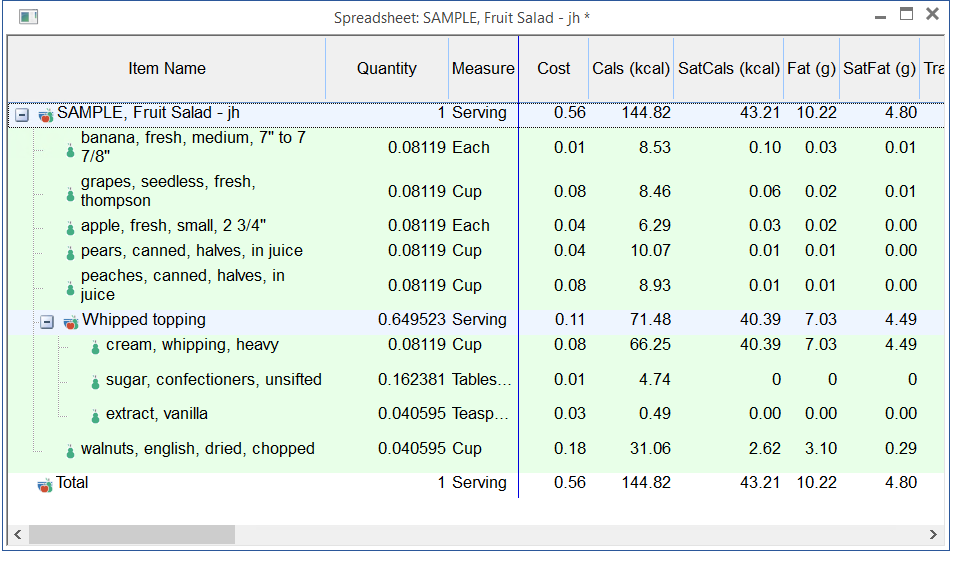Click peaches calories value 8.93
The image size is (960, 561).
654,285
